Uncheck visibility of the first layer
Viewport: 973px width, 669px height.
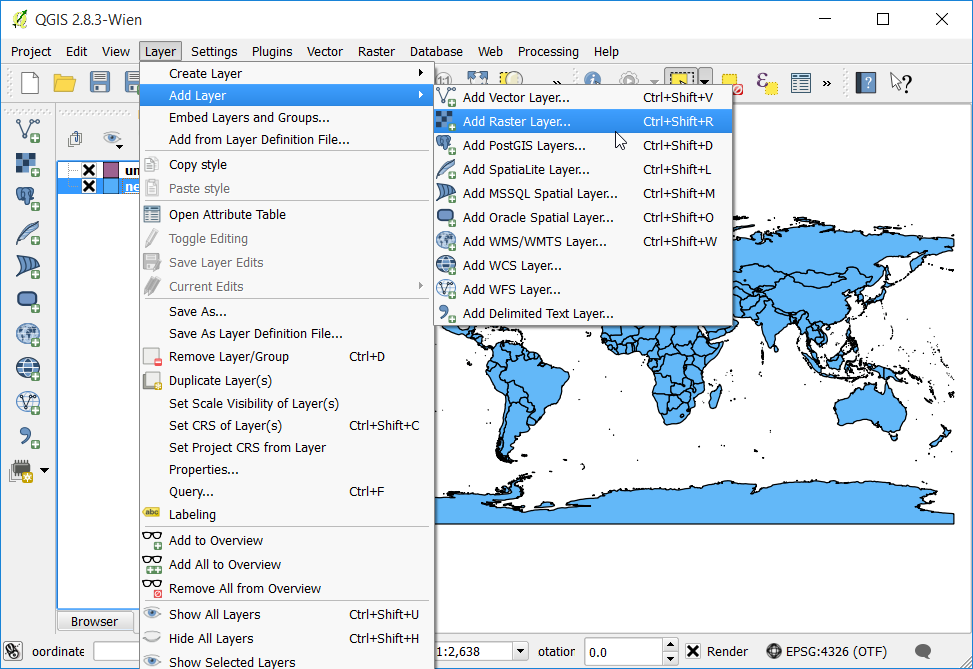[x=89, y=170]
